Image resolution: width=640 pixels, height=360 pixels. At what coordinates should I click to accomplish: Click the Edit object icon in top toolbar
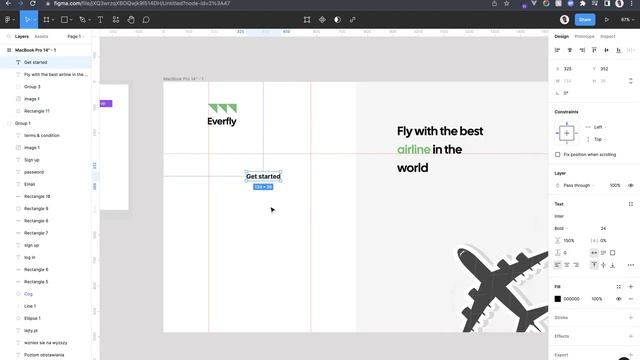(x=307, y=20)
